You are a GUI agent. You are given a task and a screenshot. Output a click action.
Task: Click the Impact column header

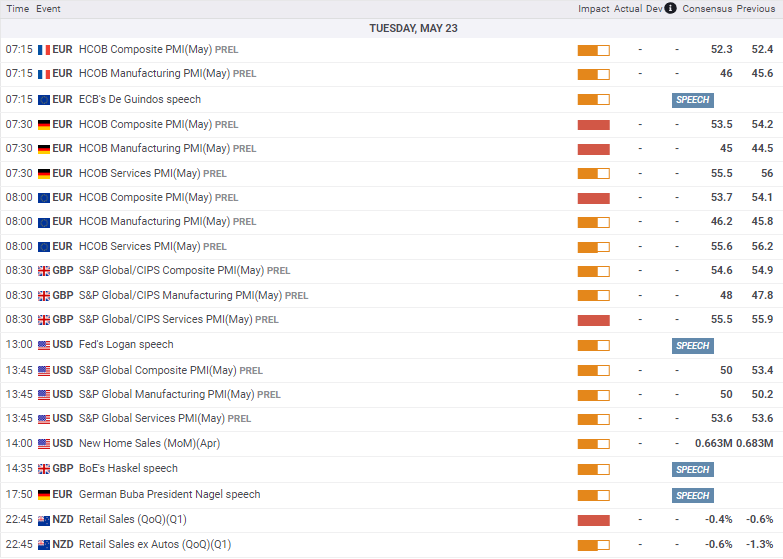pos(593,8)
